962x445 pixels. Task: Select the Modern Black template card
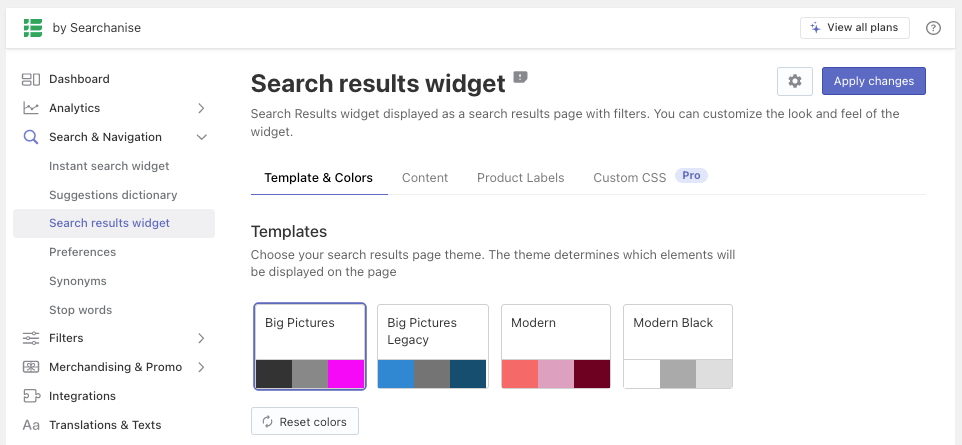click(678, 345)
